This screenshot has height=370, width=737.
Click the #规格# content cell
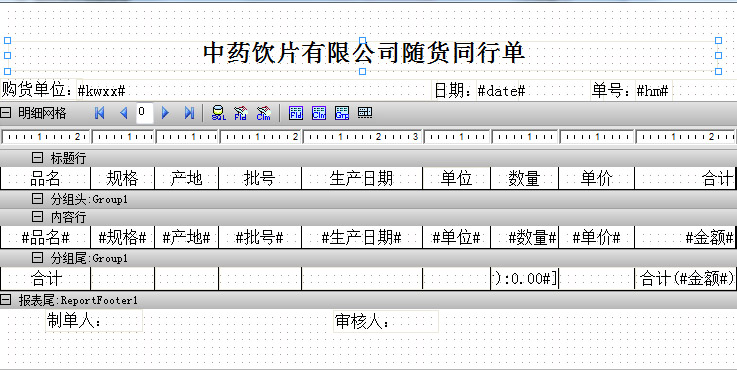pyautogui.click(x=122, y=237)
